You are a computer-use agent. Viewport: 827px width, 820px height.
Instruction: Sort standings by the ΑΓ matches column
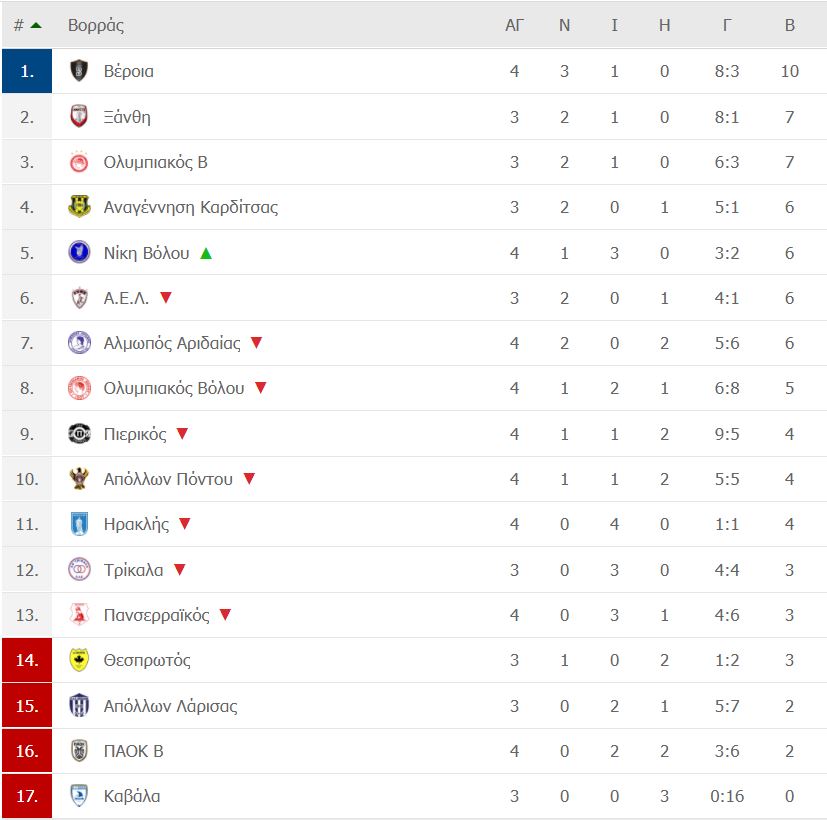click(514, 25)
